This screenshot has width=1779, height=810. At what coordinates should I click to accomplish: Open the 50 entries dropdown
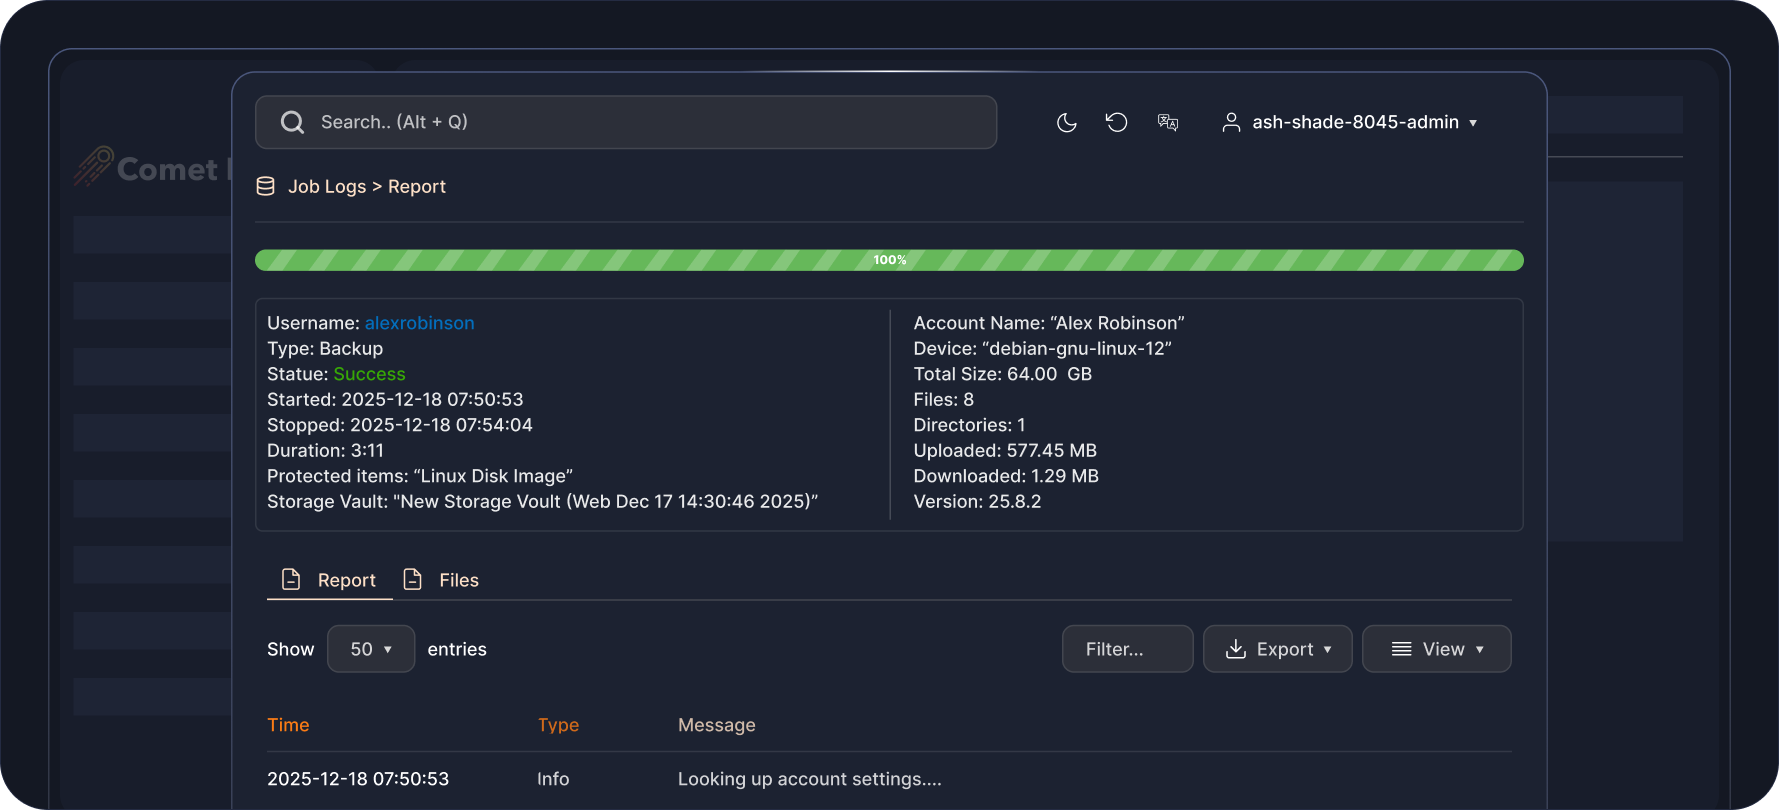click(x=371, y=649)
